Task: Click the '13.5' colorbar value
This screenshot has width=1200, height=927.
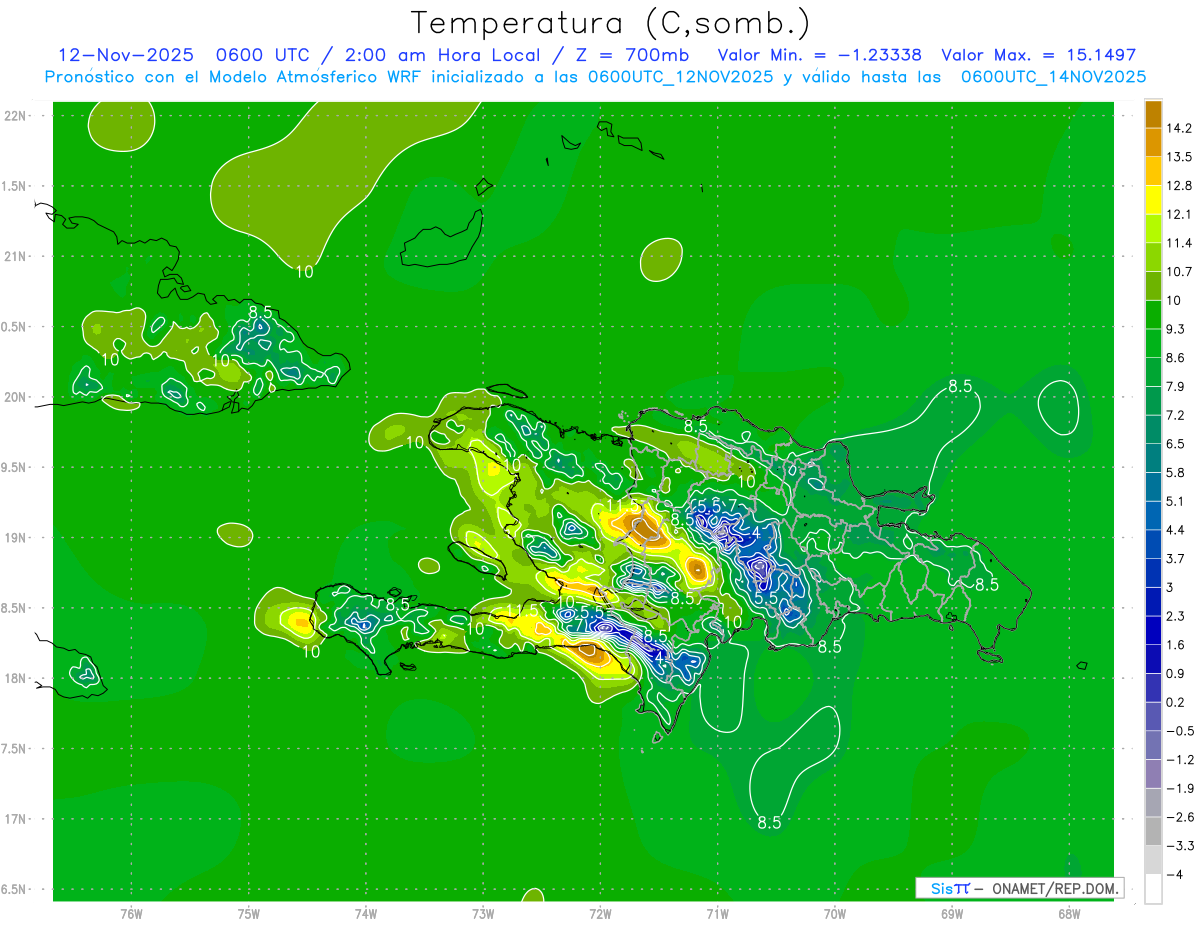Action: 1178,157
